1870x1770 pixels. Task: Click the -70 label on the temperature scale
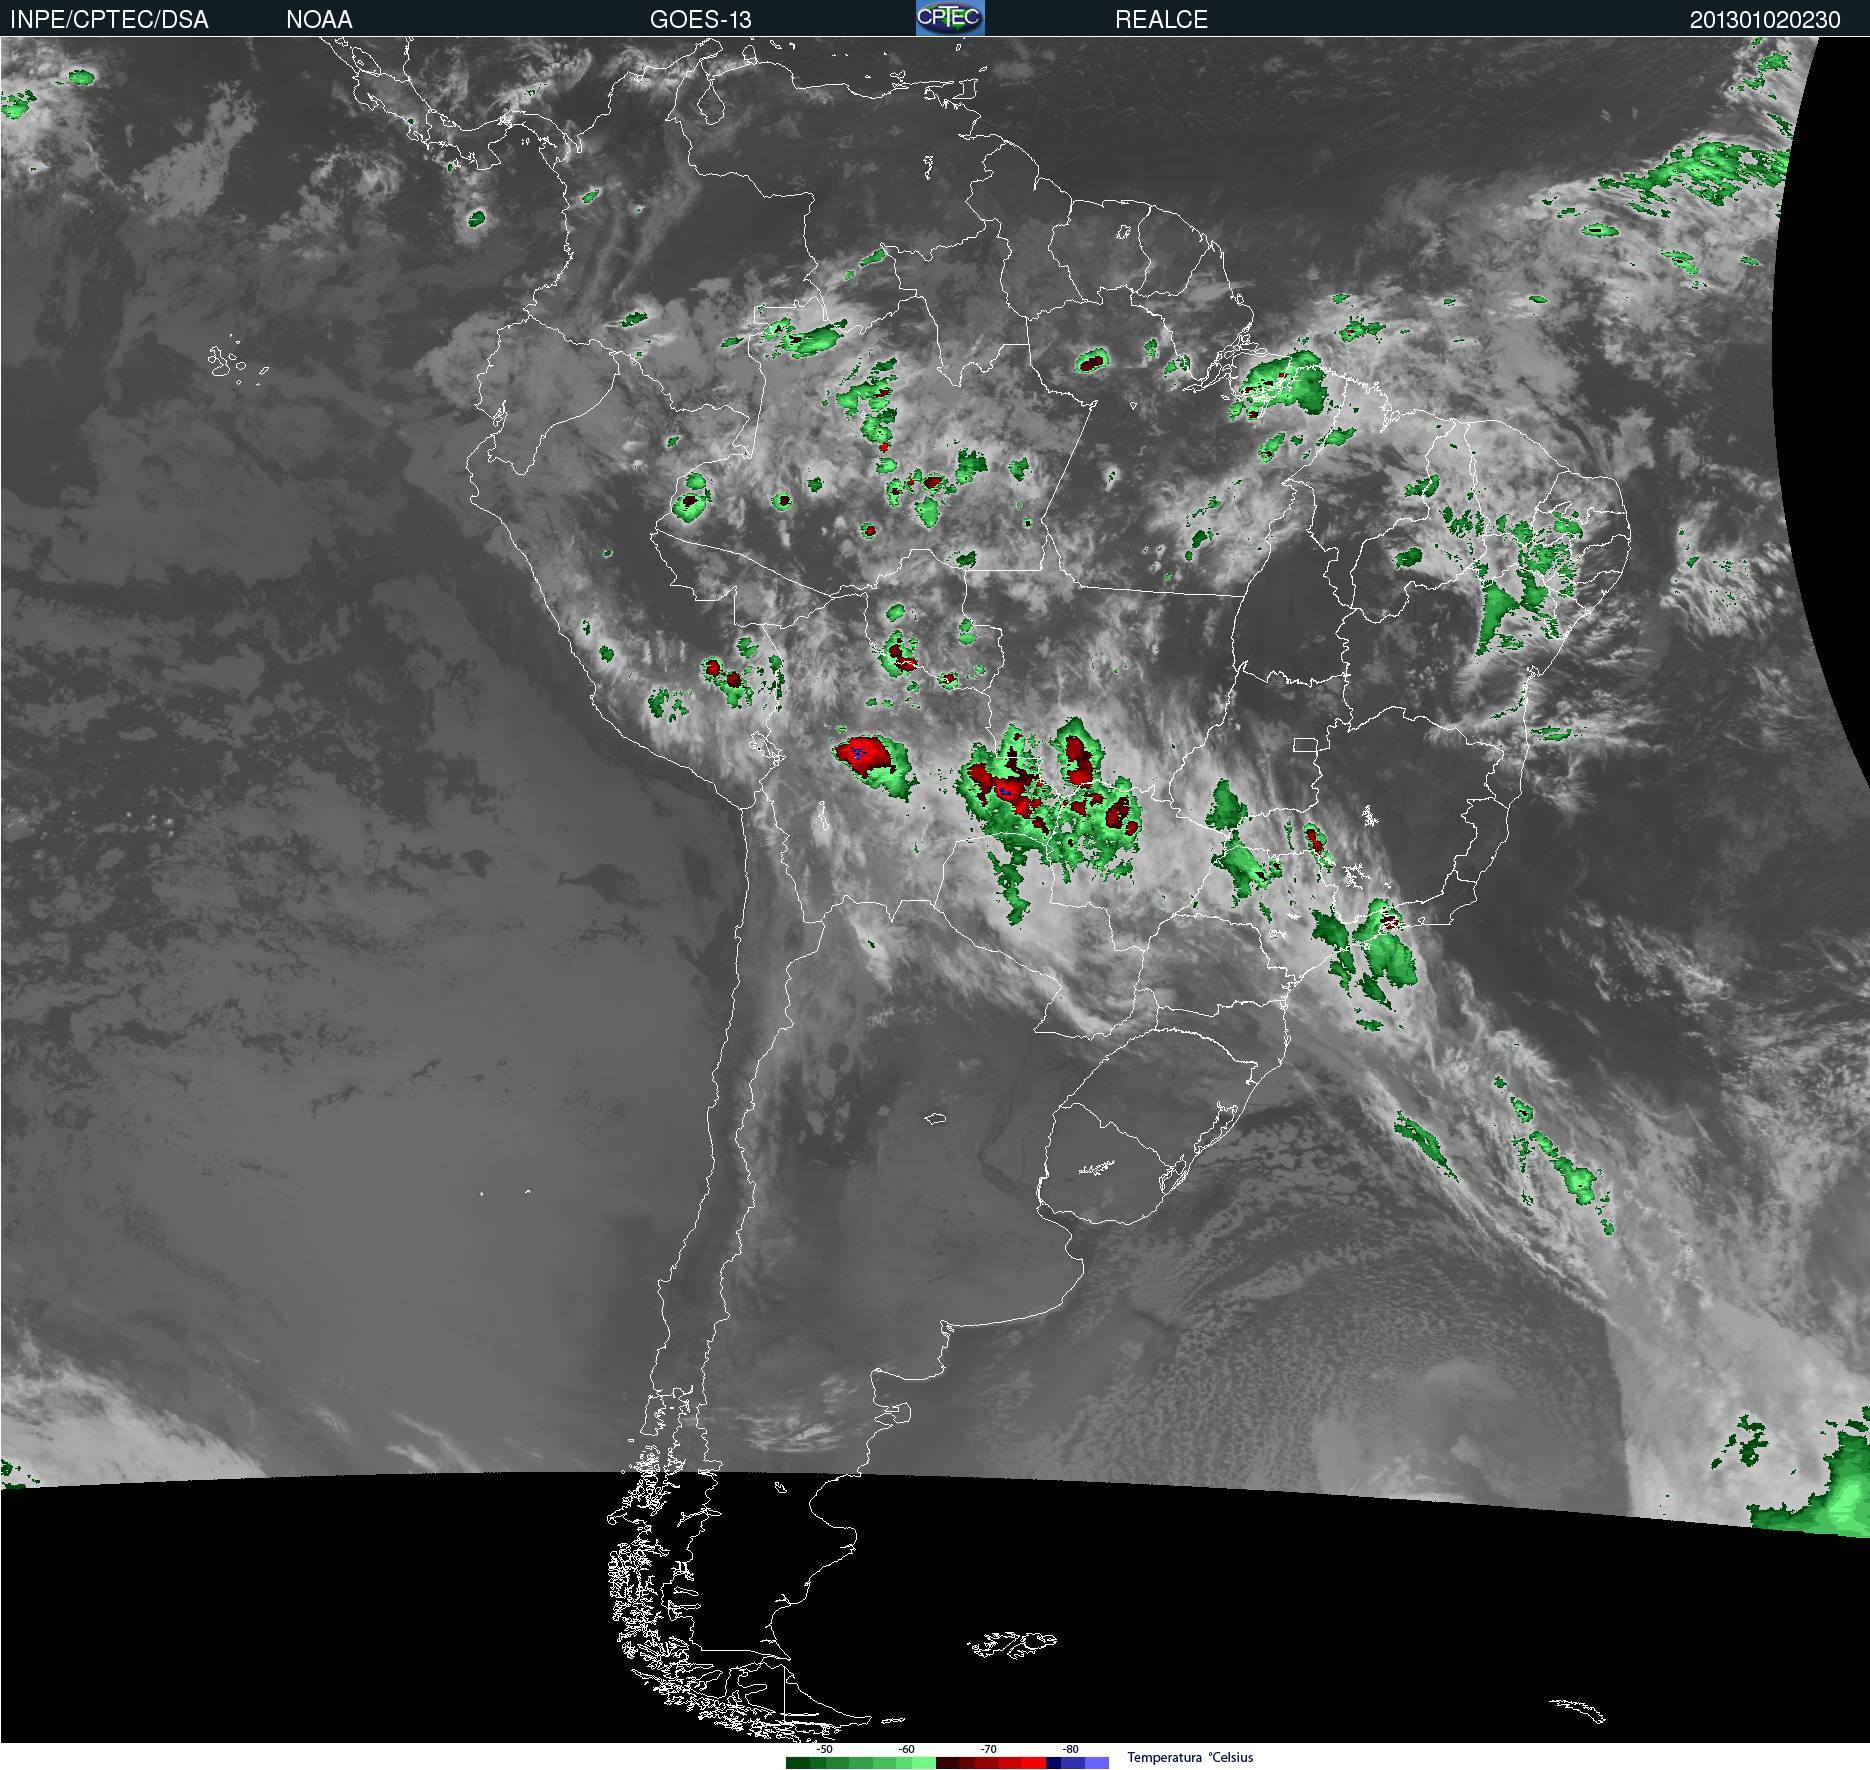coord(988,1750)
